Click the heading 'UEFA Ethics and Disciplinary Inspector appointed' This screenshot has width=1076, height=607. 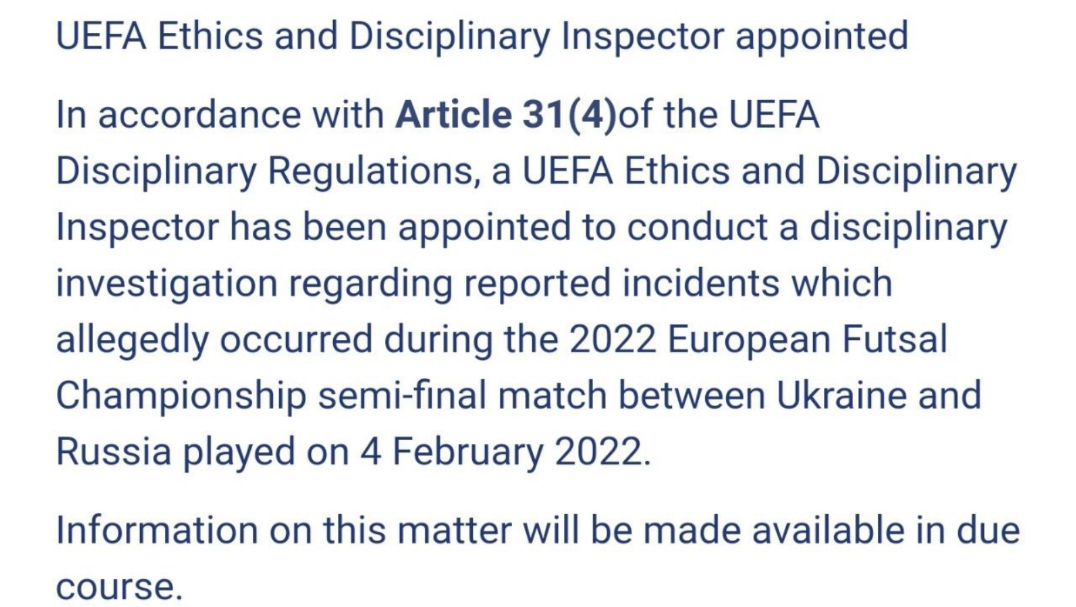[482, 37]
